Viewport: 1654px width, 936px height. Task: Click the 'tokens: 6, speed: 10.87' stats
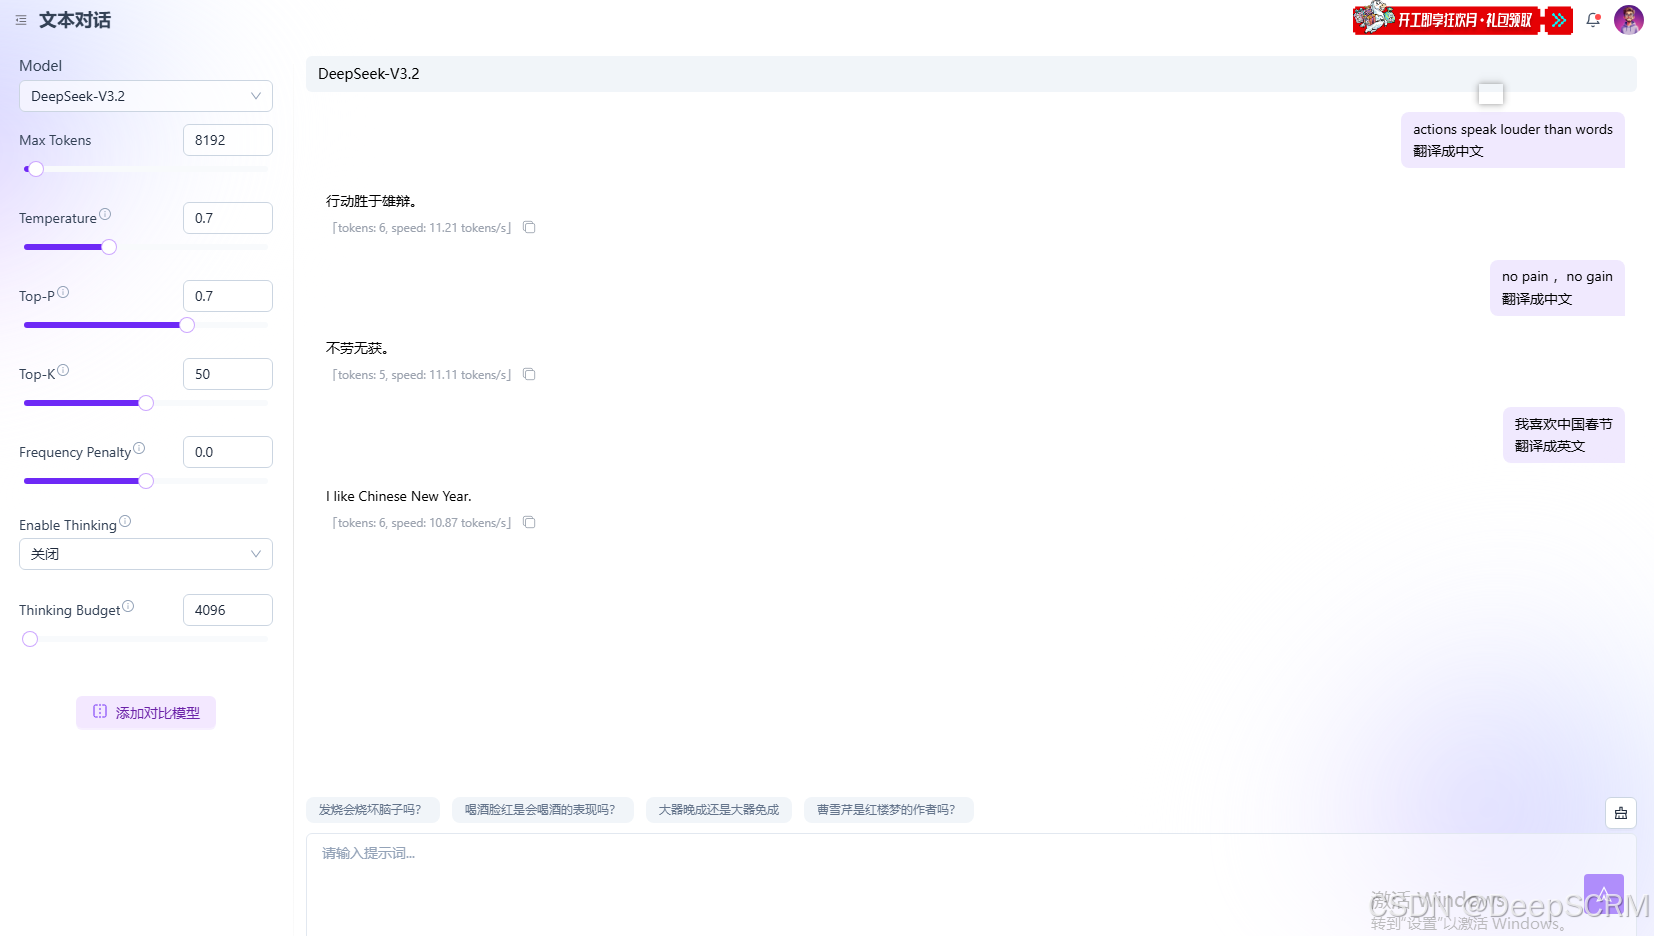422,523
